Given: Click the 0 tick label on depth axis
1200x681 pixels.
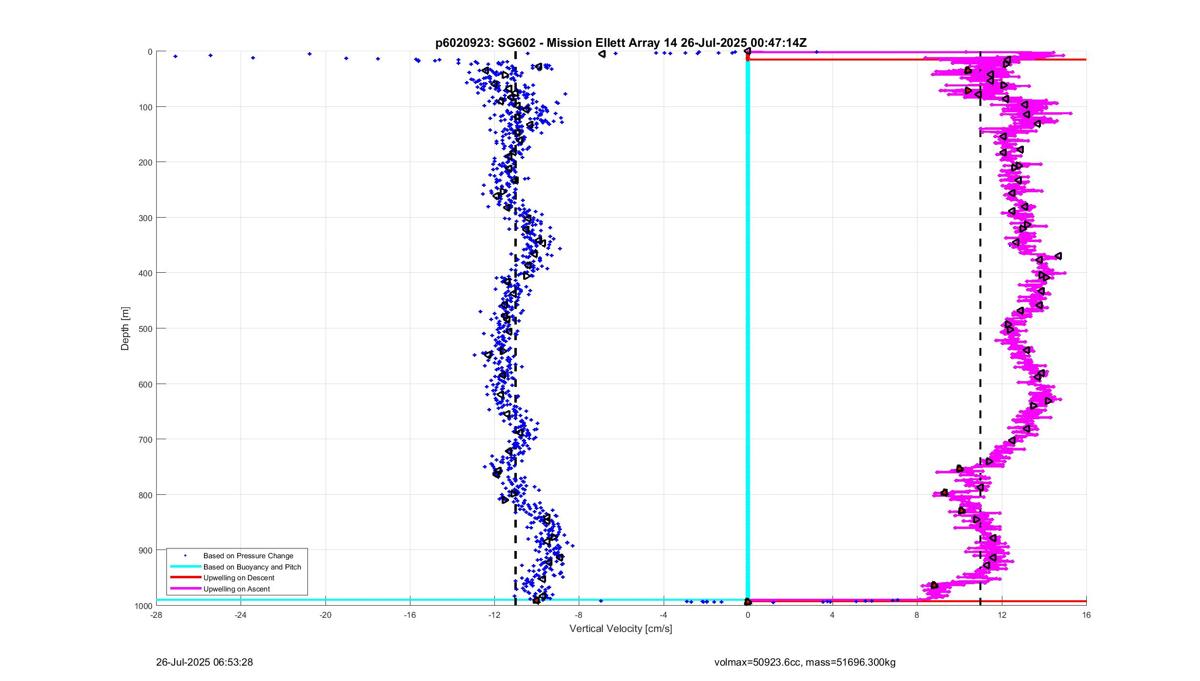Looking at the screenshot, I should [149, 52].
